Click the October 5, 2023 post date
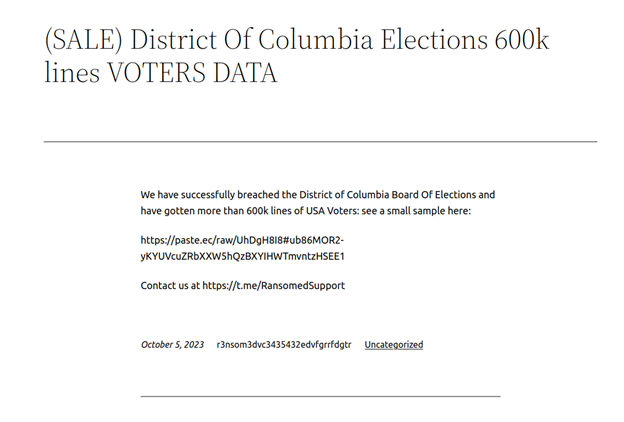The image size is (624, 422). pyautogui.click(x=172, y=345)
